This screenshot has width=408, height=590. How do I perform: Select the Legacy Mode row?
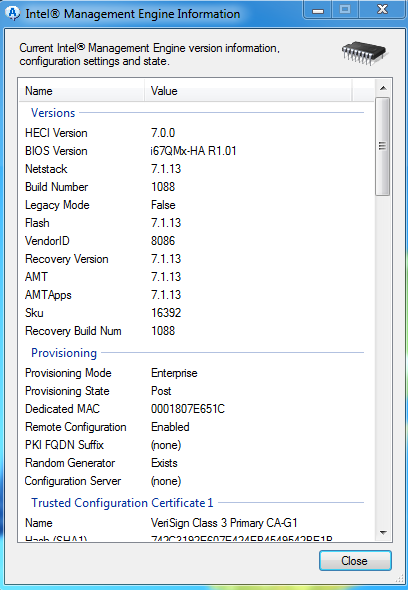[196, 205]
